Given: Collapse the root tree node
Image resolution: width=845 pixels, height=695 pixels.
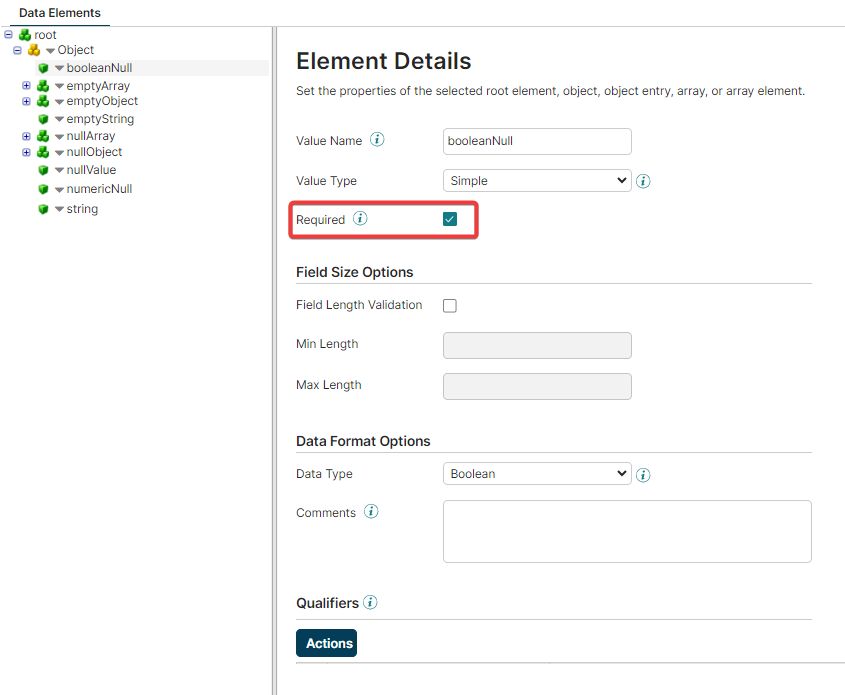Looking at the screenshot, I should pos(8,35).
